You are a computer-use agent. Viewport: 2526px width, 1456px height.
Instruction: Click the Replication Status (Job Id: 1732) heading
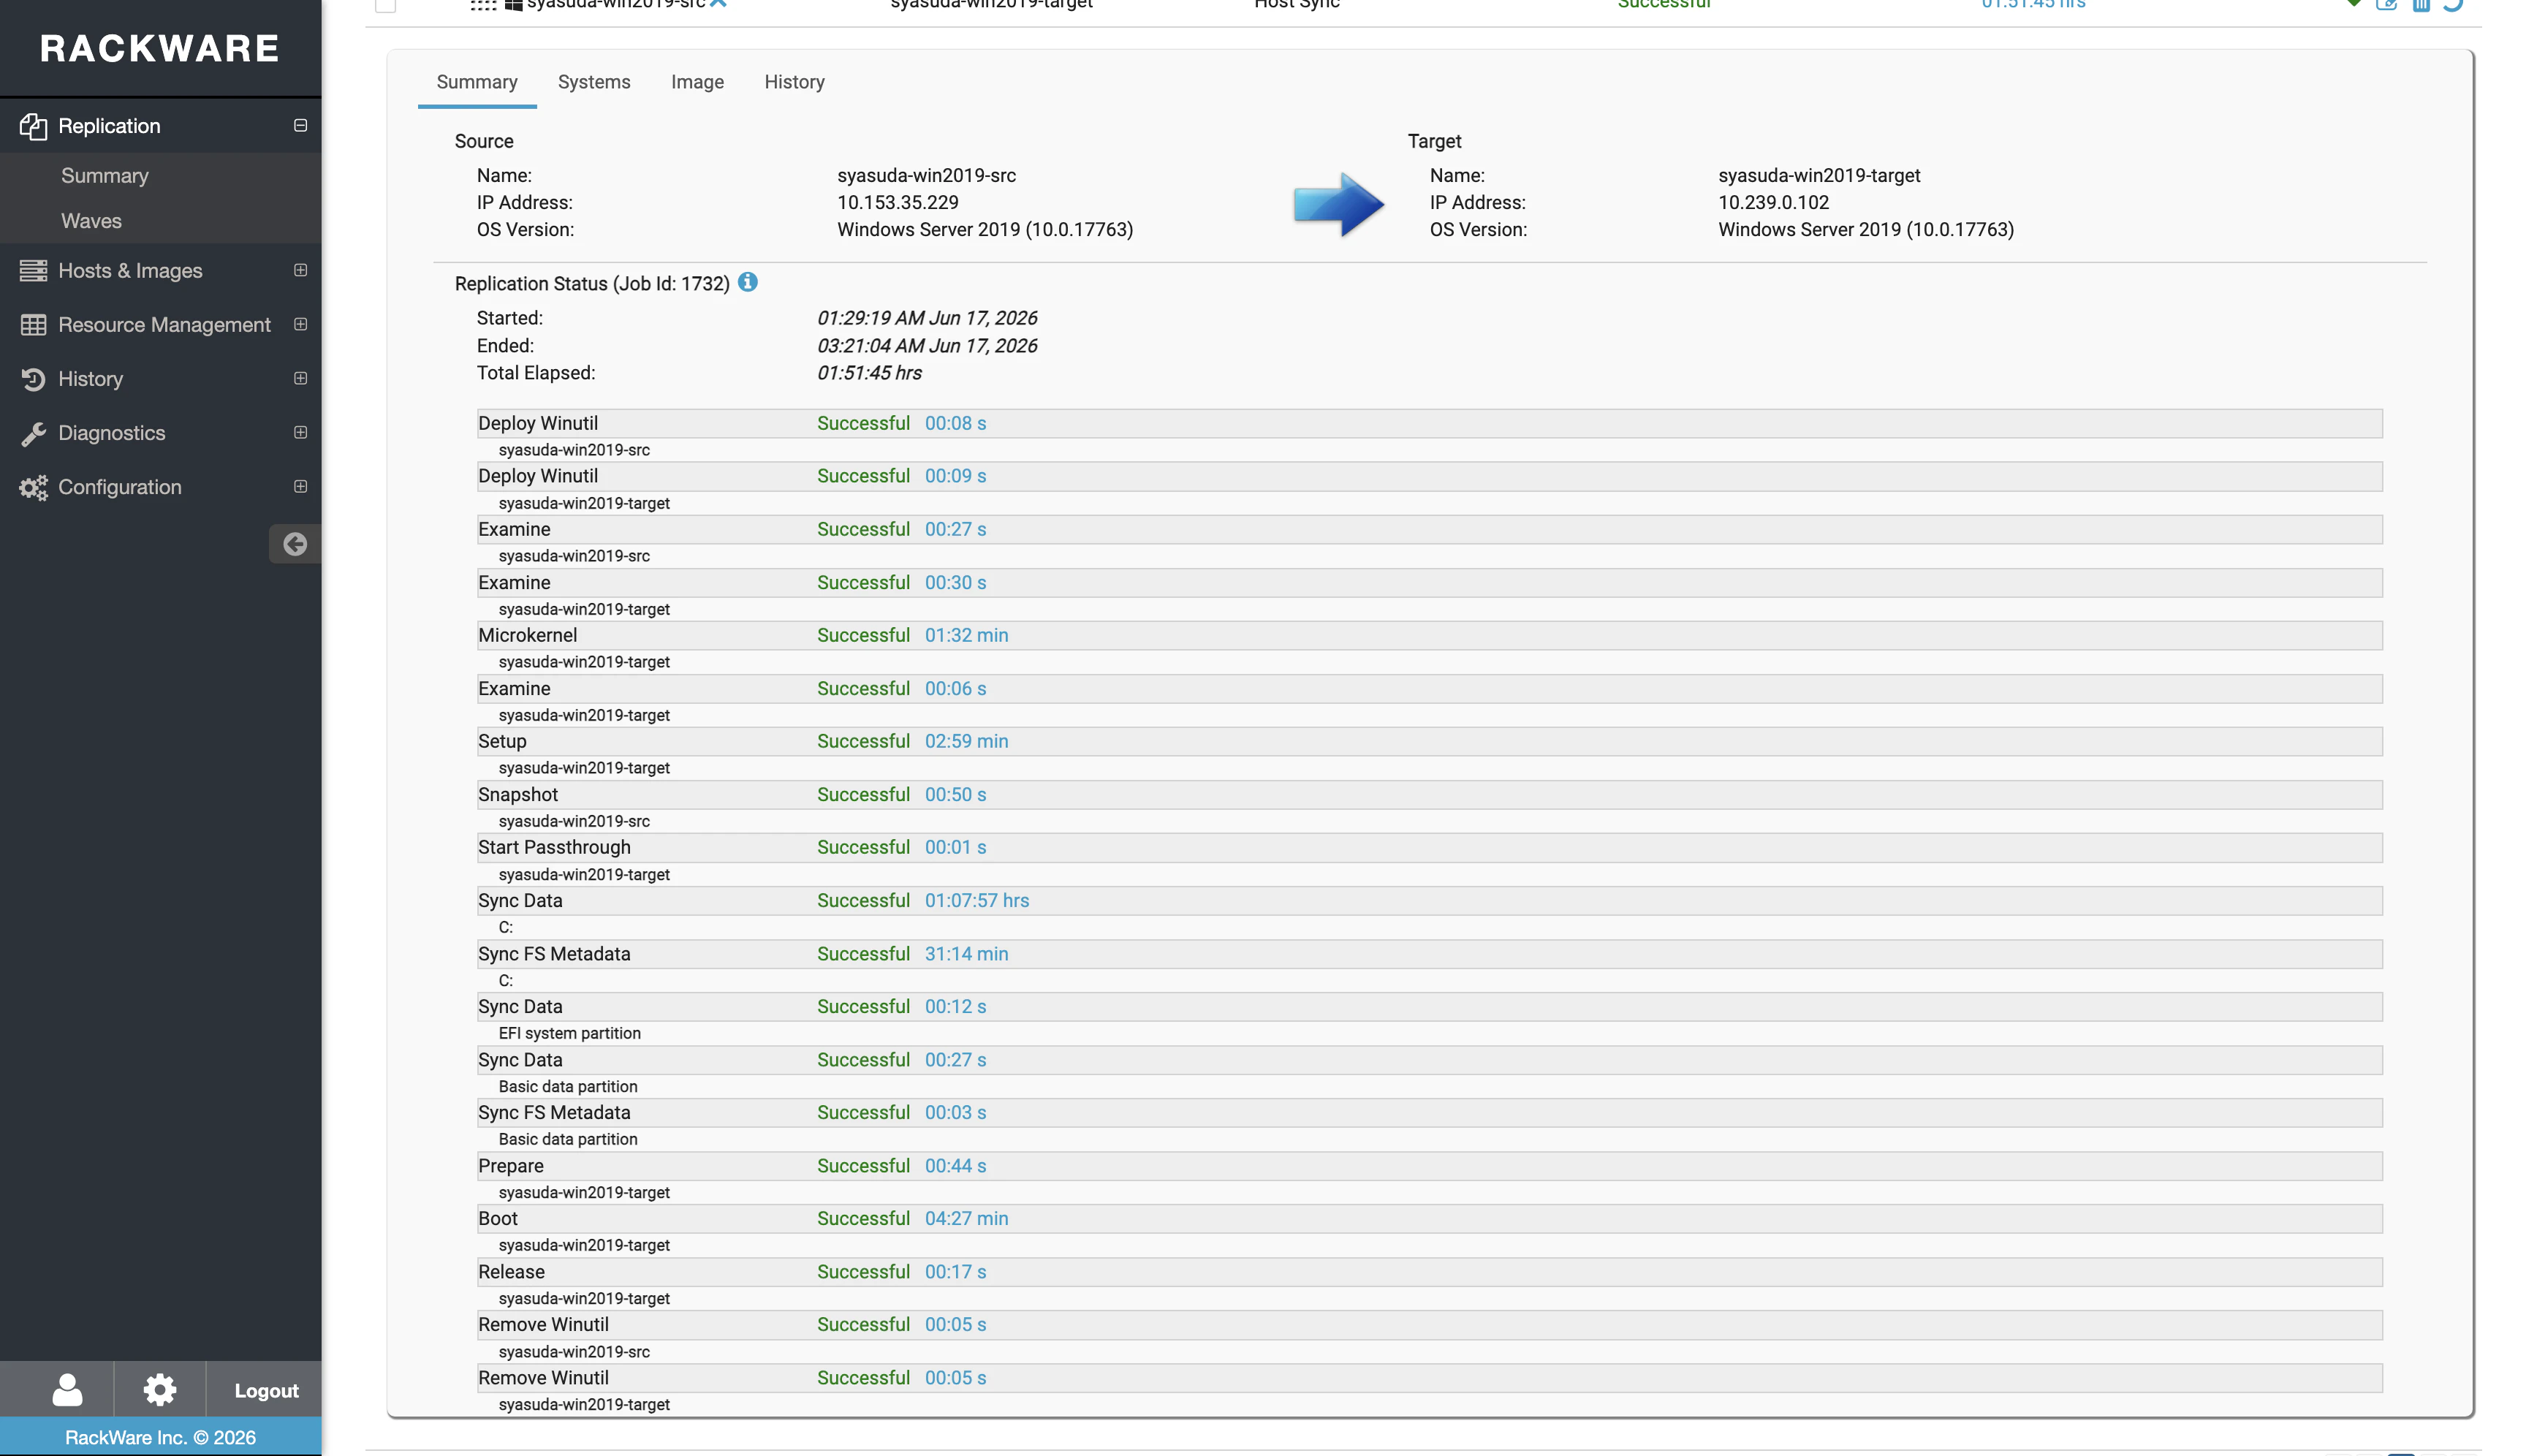pyautogui.click(x=592, y=283)
